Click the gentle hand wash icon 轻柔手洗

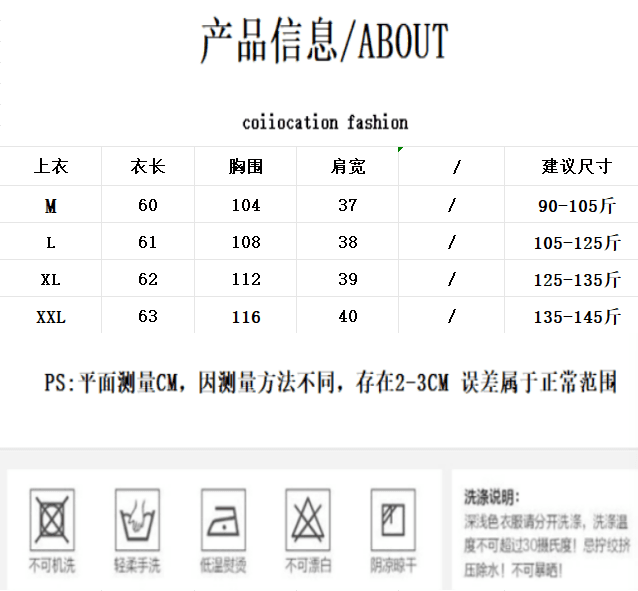(x=138, y=520)
